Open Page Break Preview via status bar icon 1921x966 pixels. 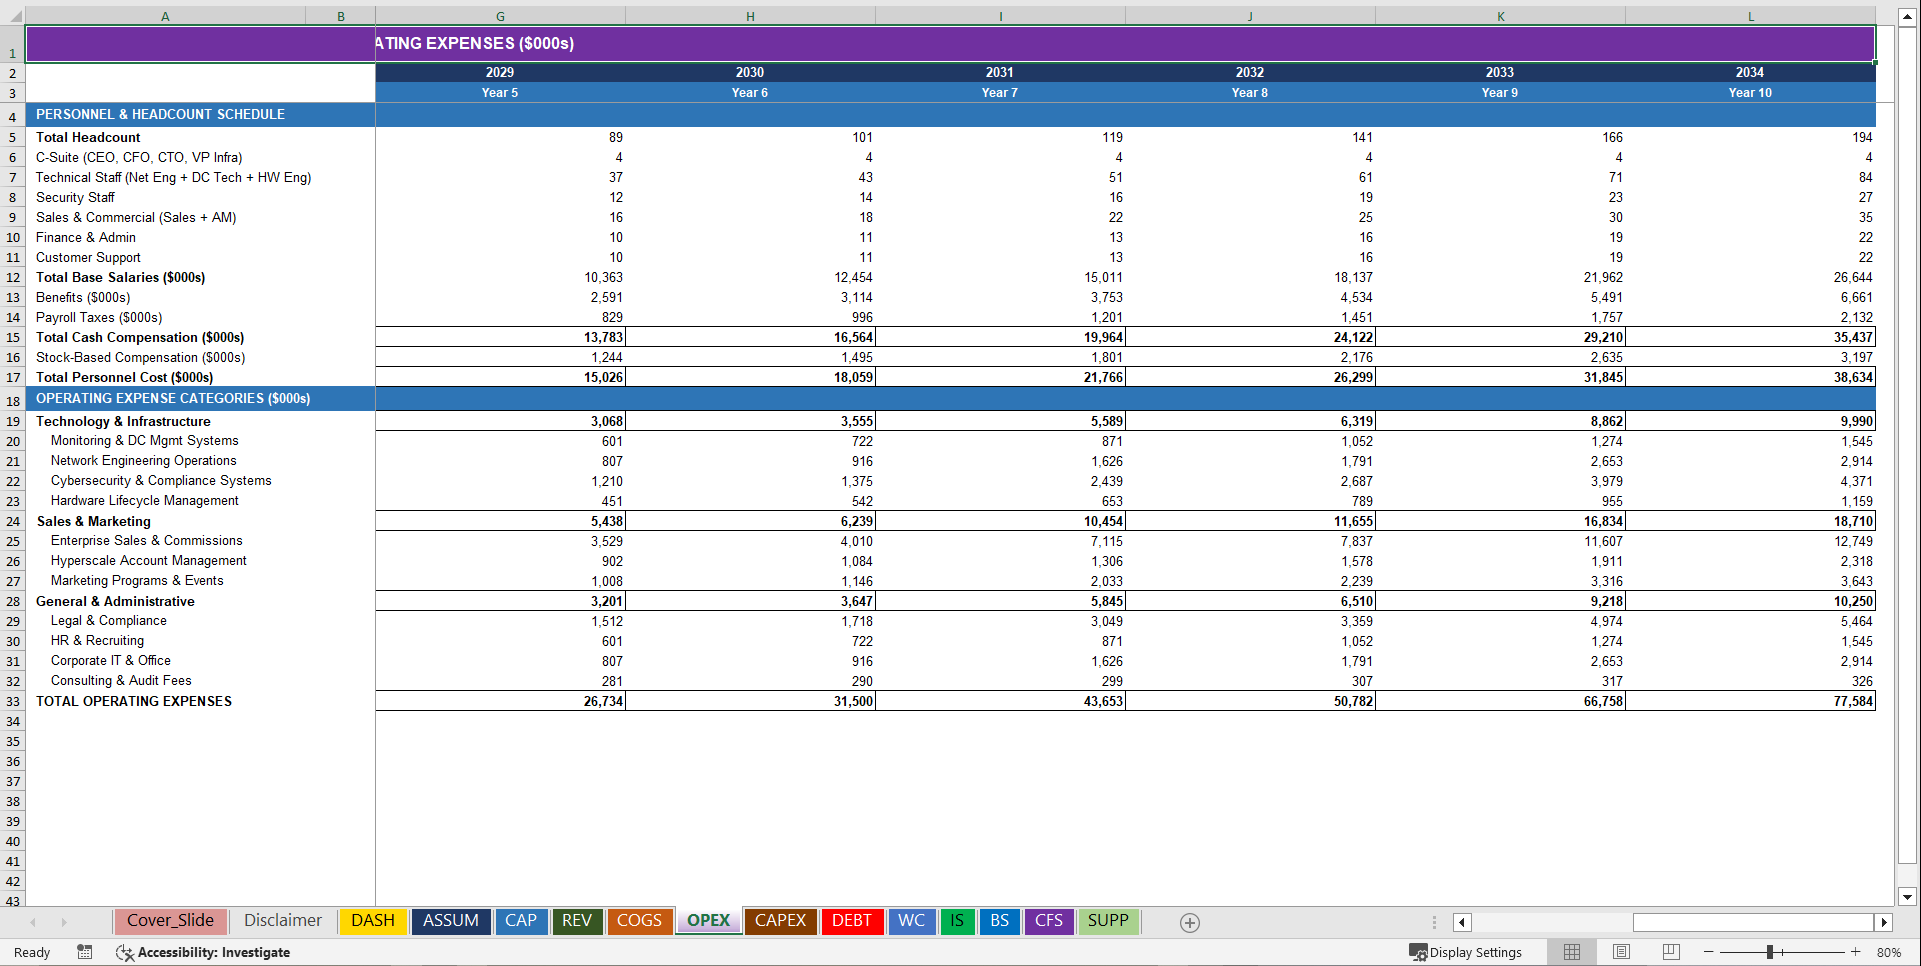tap(1671, 952)
